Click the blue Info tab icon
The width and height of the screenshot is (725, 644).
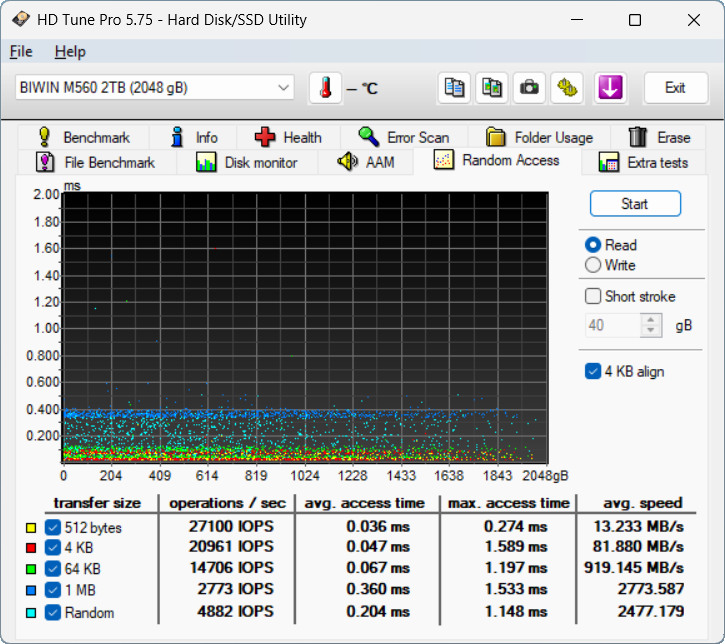[x=177, y=137]
